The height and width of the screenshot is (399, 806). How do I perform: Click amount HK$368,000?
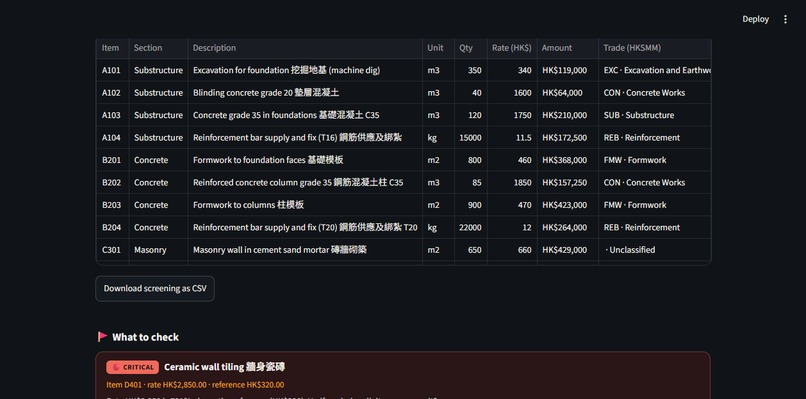(x=567, y=160)
